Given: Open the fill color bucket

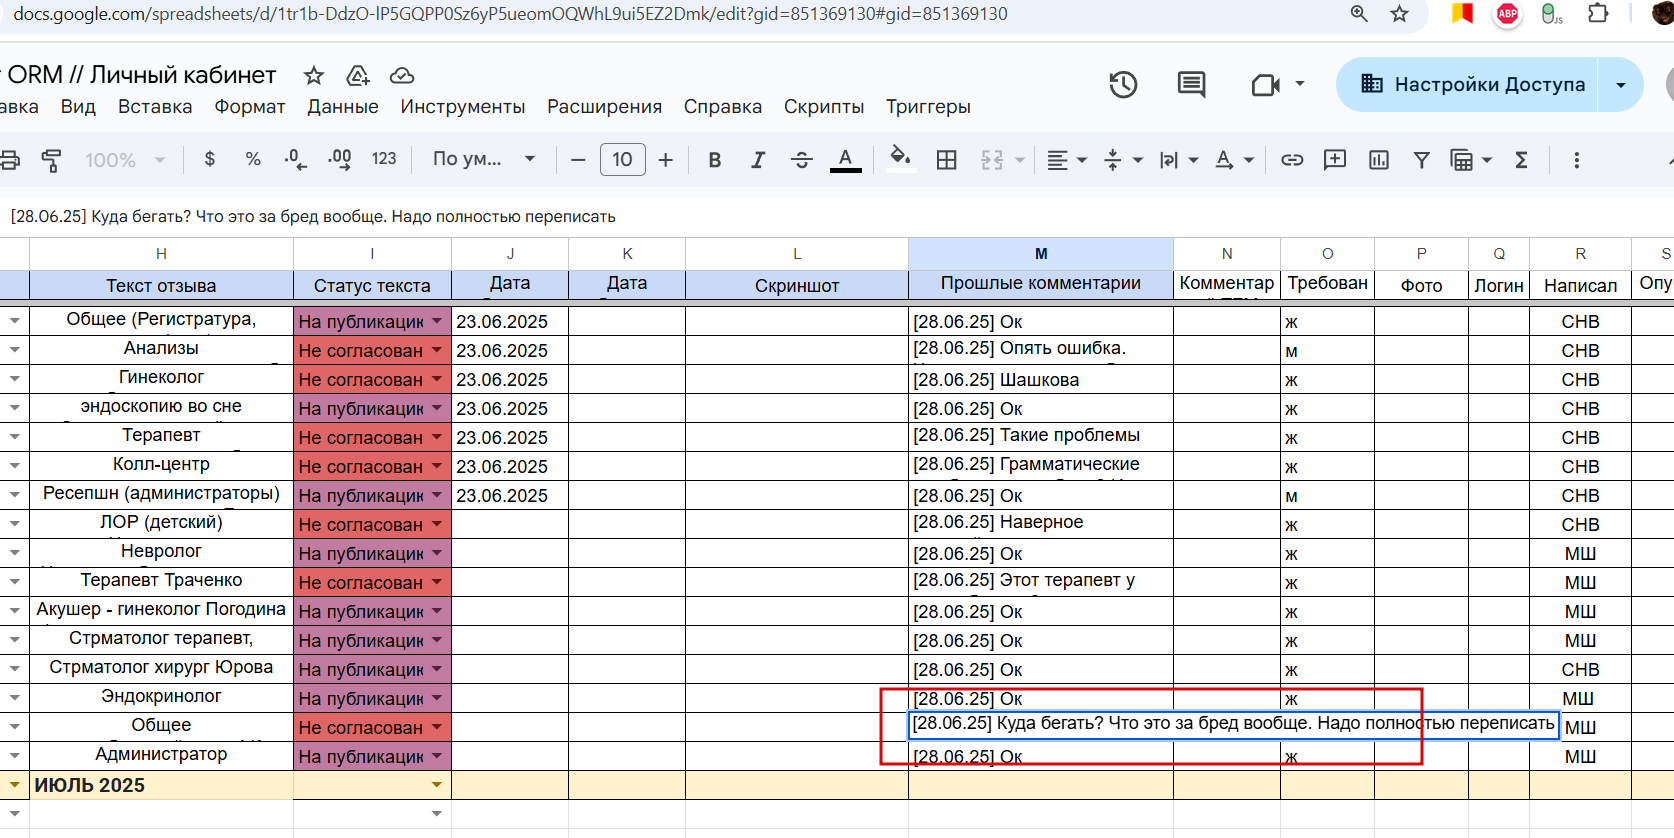Looking at the screenshot, I should point(900,159).
